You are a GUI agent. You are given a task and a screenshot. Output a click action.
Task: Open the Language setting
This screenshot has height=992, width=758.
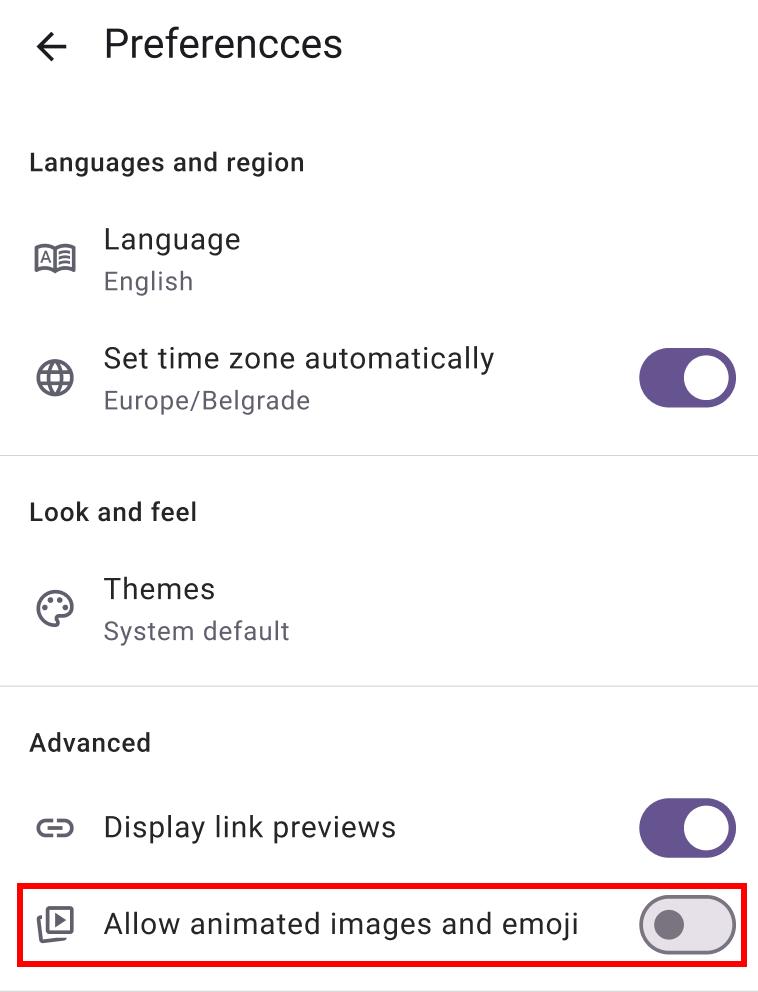click(x=172, y=240)
